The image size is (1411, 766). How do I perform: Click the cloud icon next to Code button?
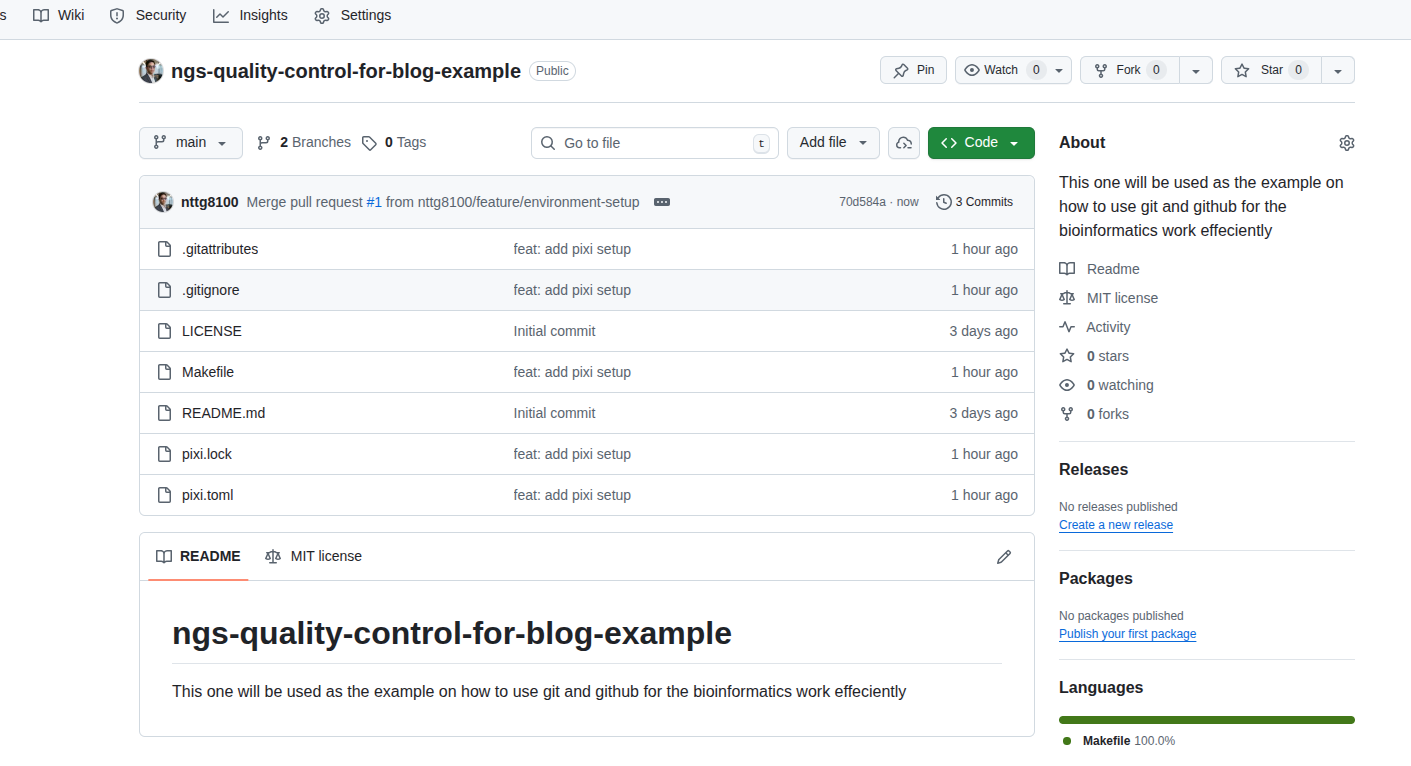[904, 143]
